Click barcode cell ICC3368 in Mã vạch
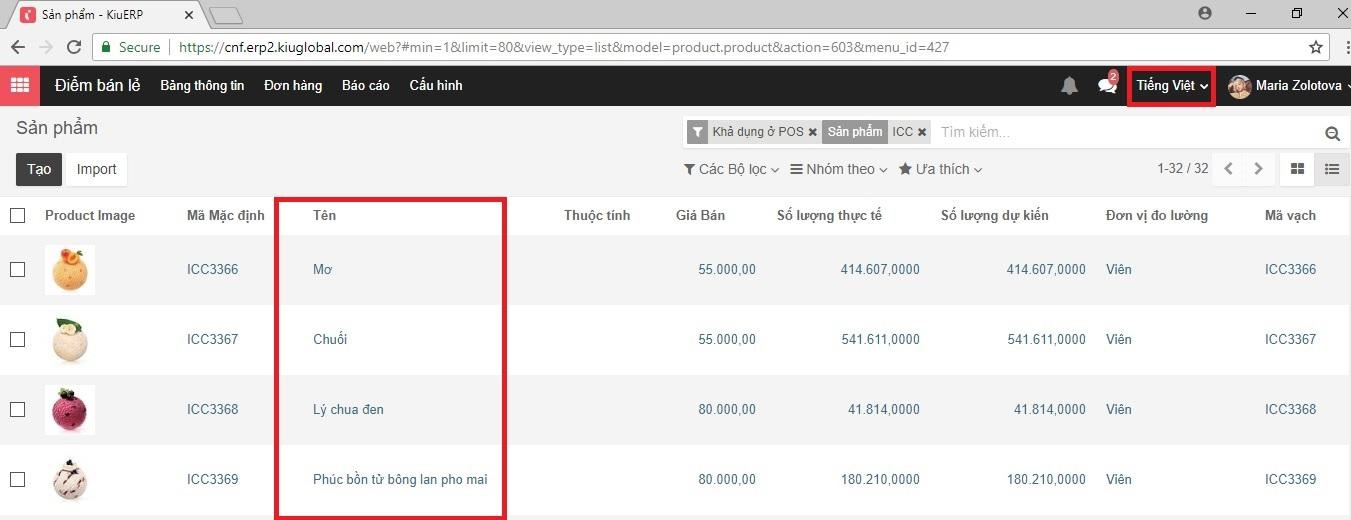This screenshot has height=520, width=1351. coord(1290,409)
